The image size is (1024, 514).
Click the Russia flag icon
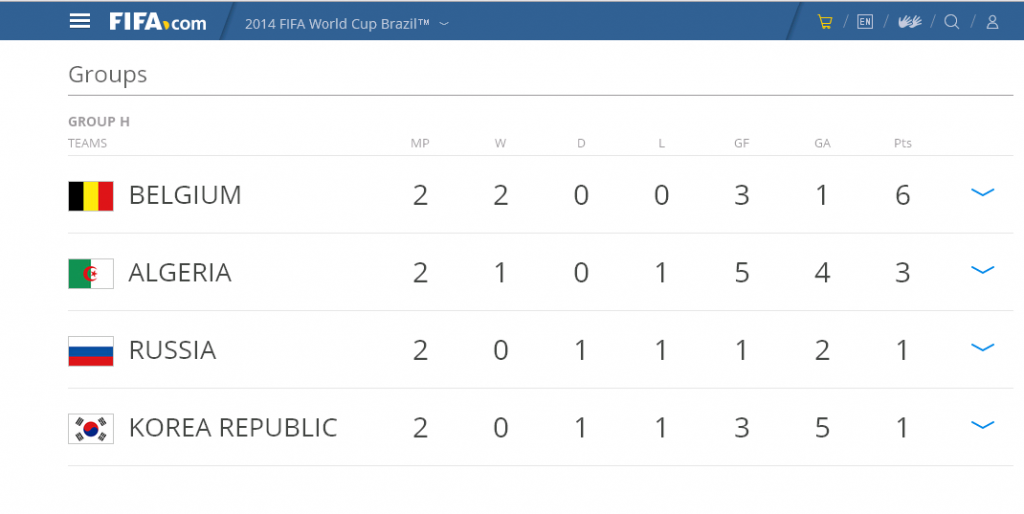91,351
